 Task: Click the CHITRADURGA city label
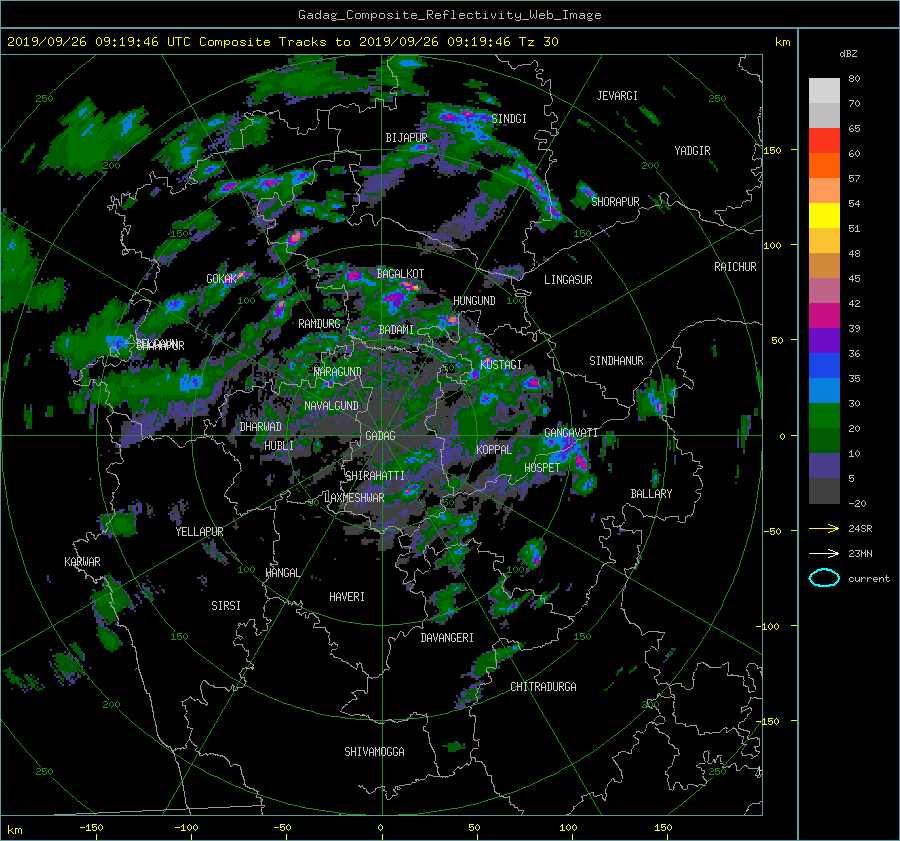pyautogui.click(x=543, y=687)
